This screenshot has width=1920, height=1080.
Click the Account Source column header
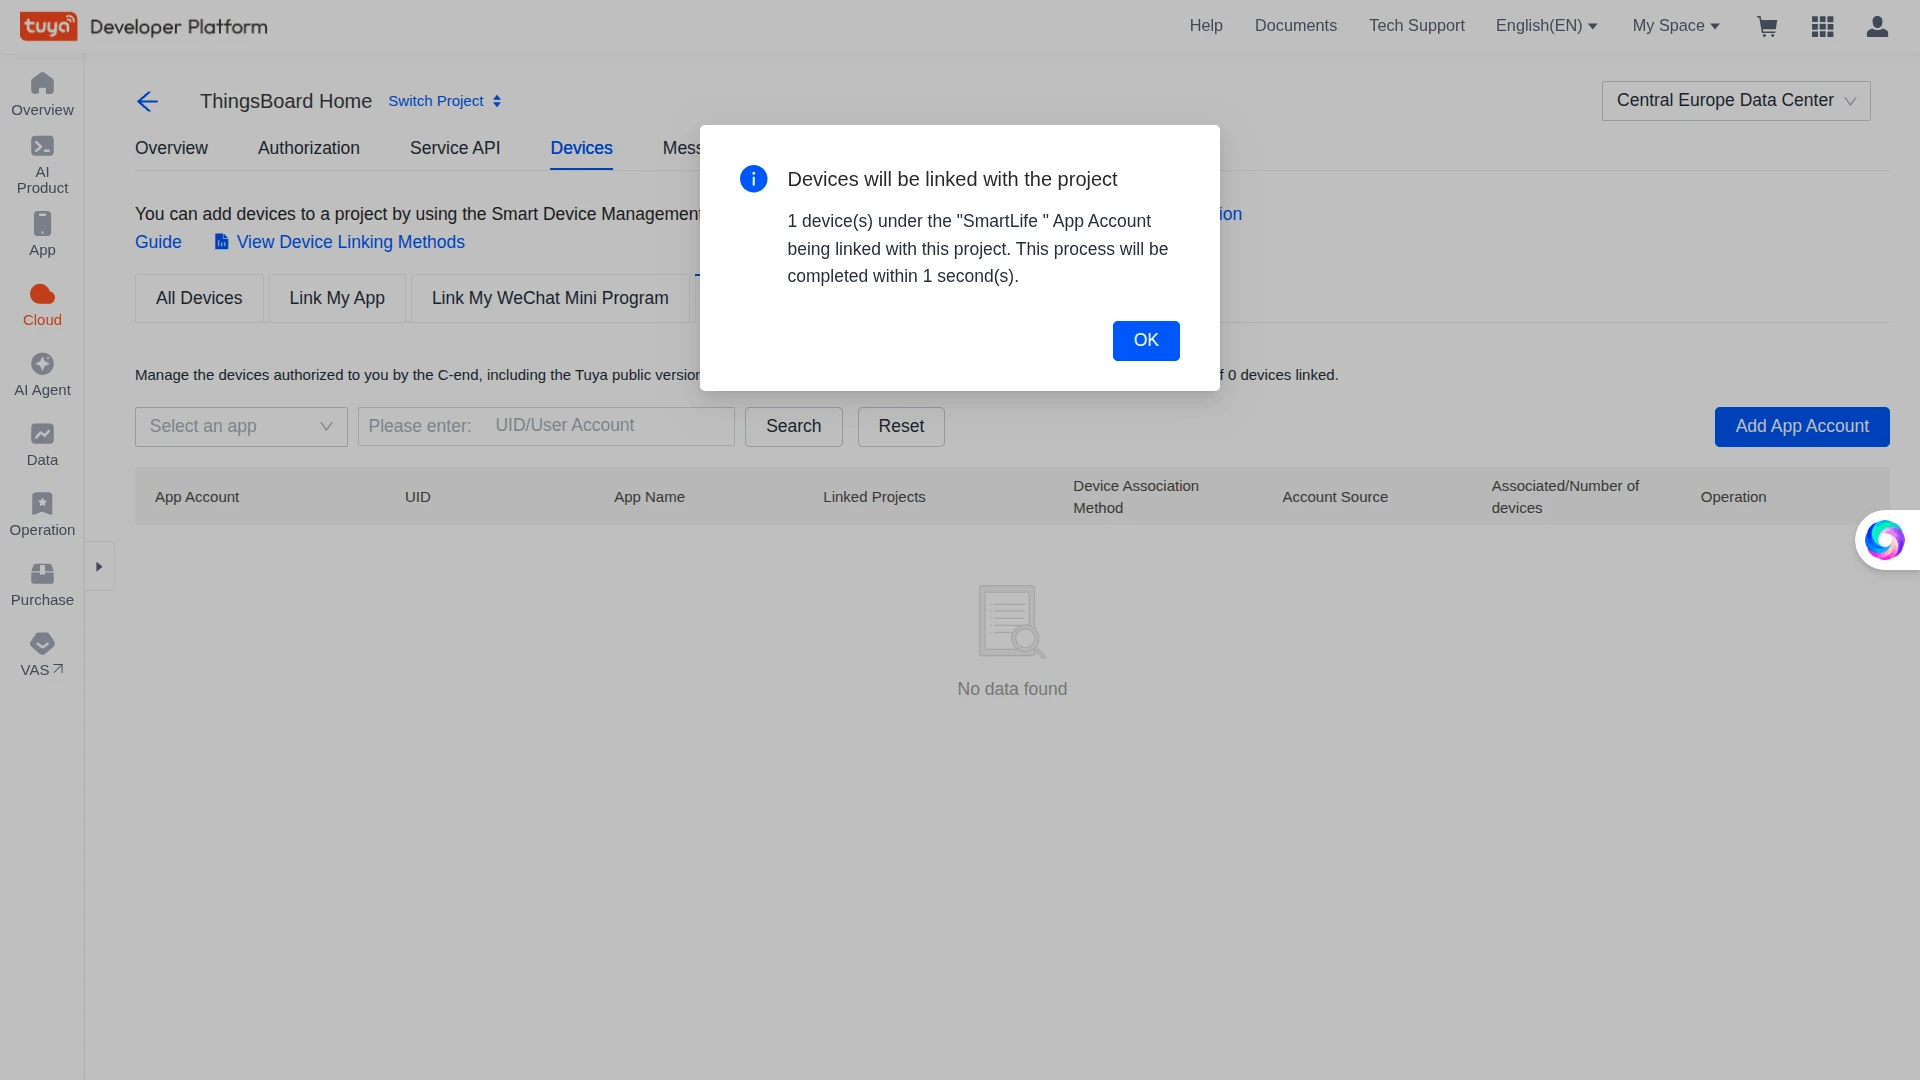[x=1335, y=497]
